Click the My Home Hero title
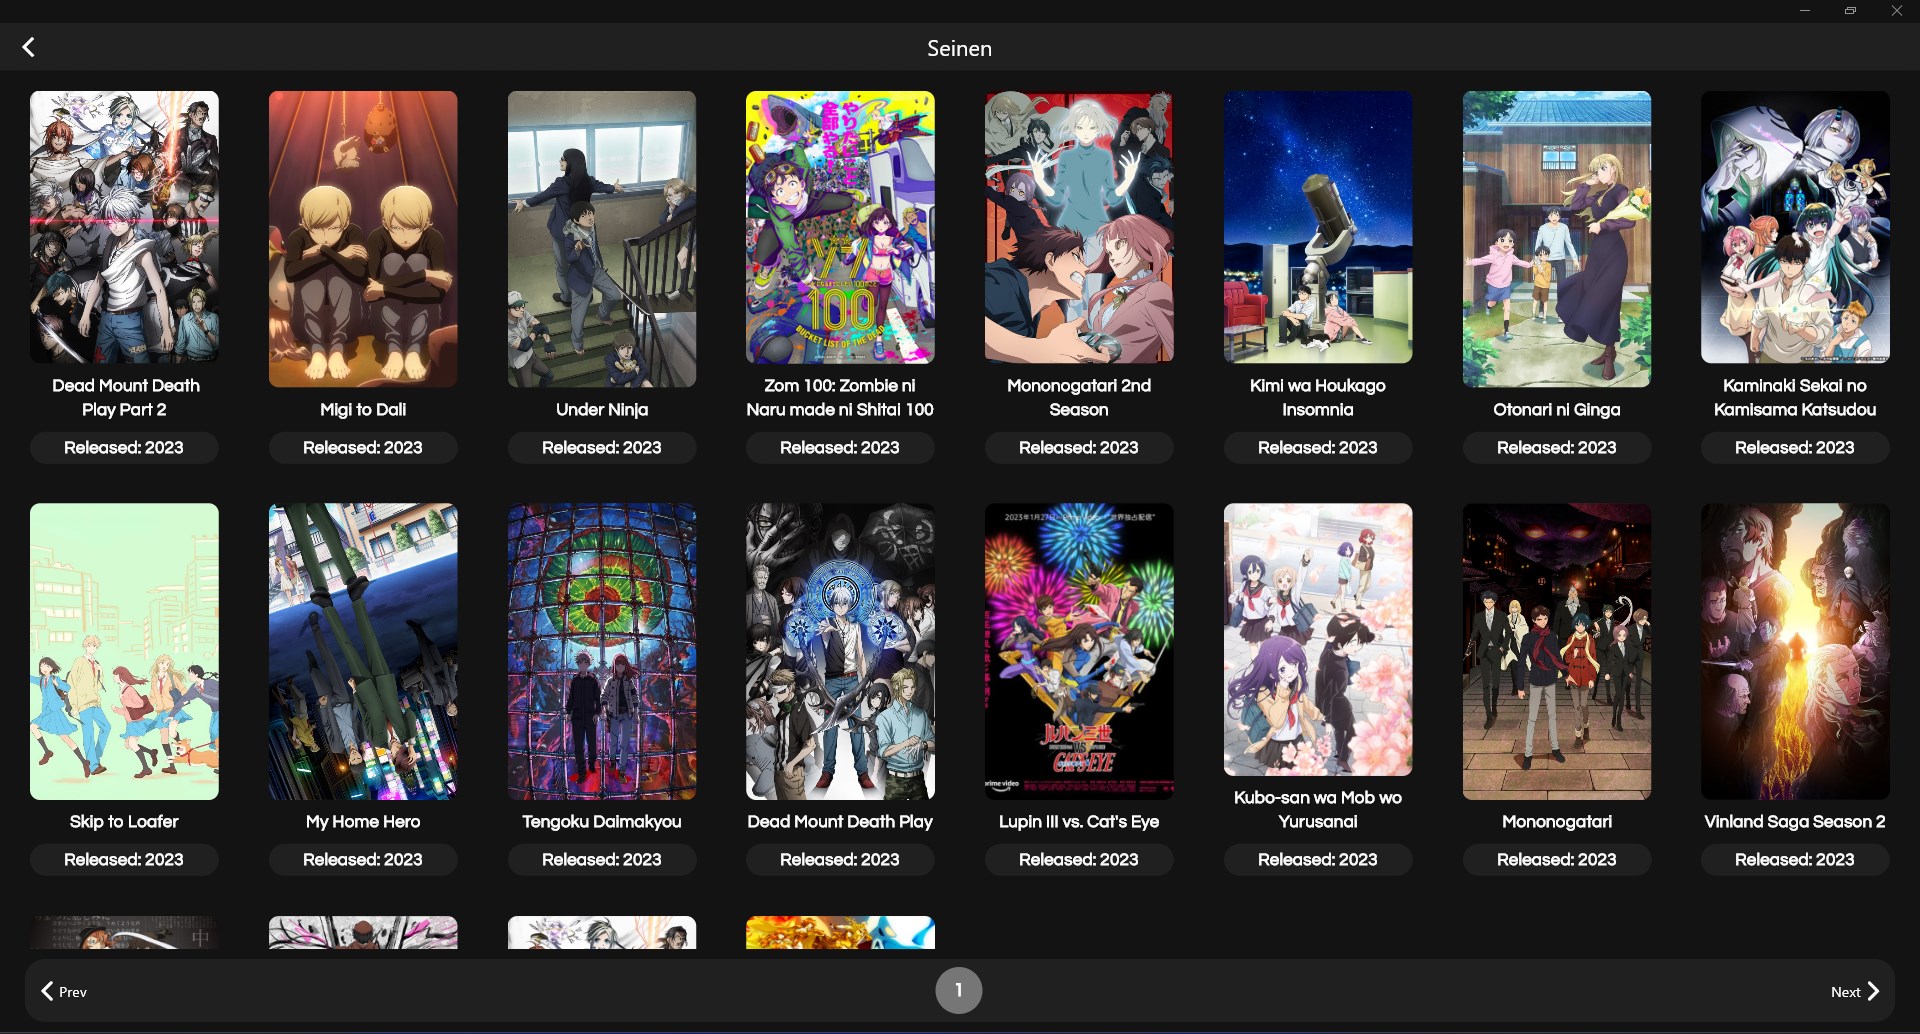Viewport: 1920px width, 1034px height. click(x=363, y=822)
